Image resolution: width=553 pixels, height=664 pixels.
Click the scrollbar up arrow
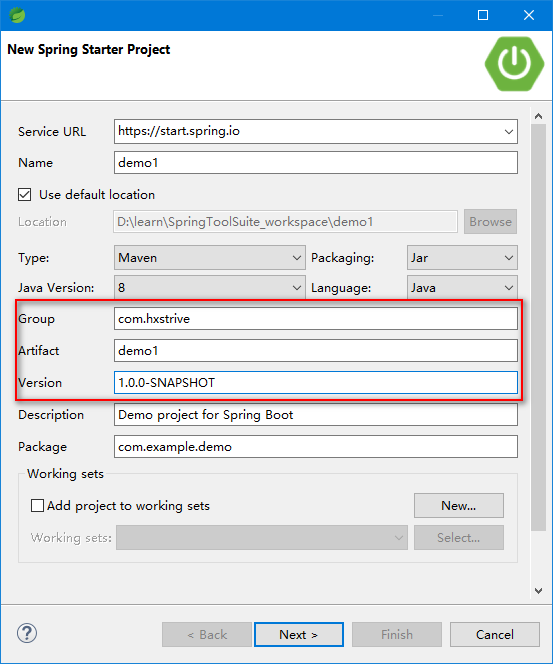pos(539,116)
